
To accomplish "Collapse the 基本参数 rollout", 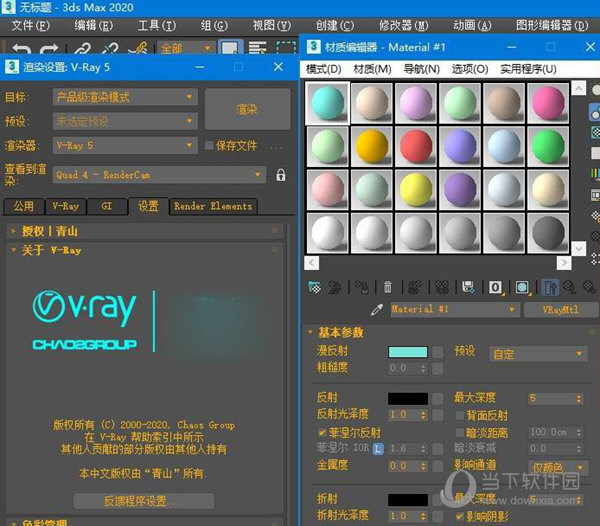I will pos(450,332).
